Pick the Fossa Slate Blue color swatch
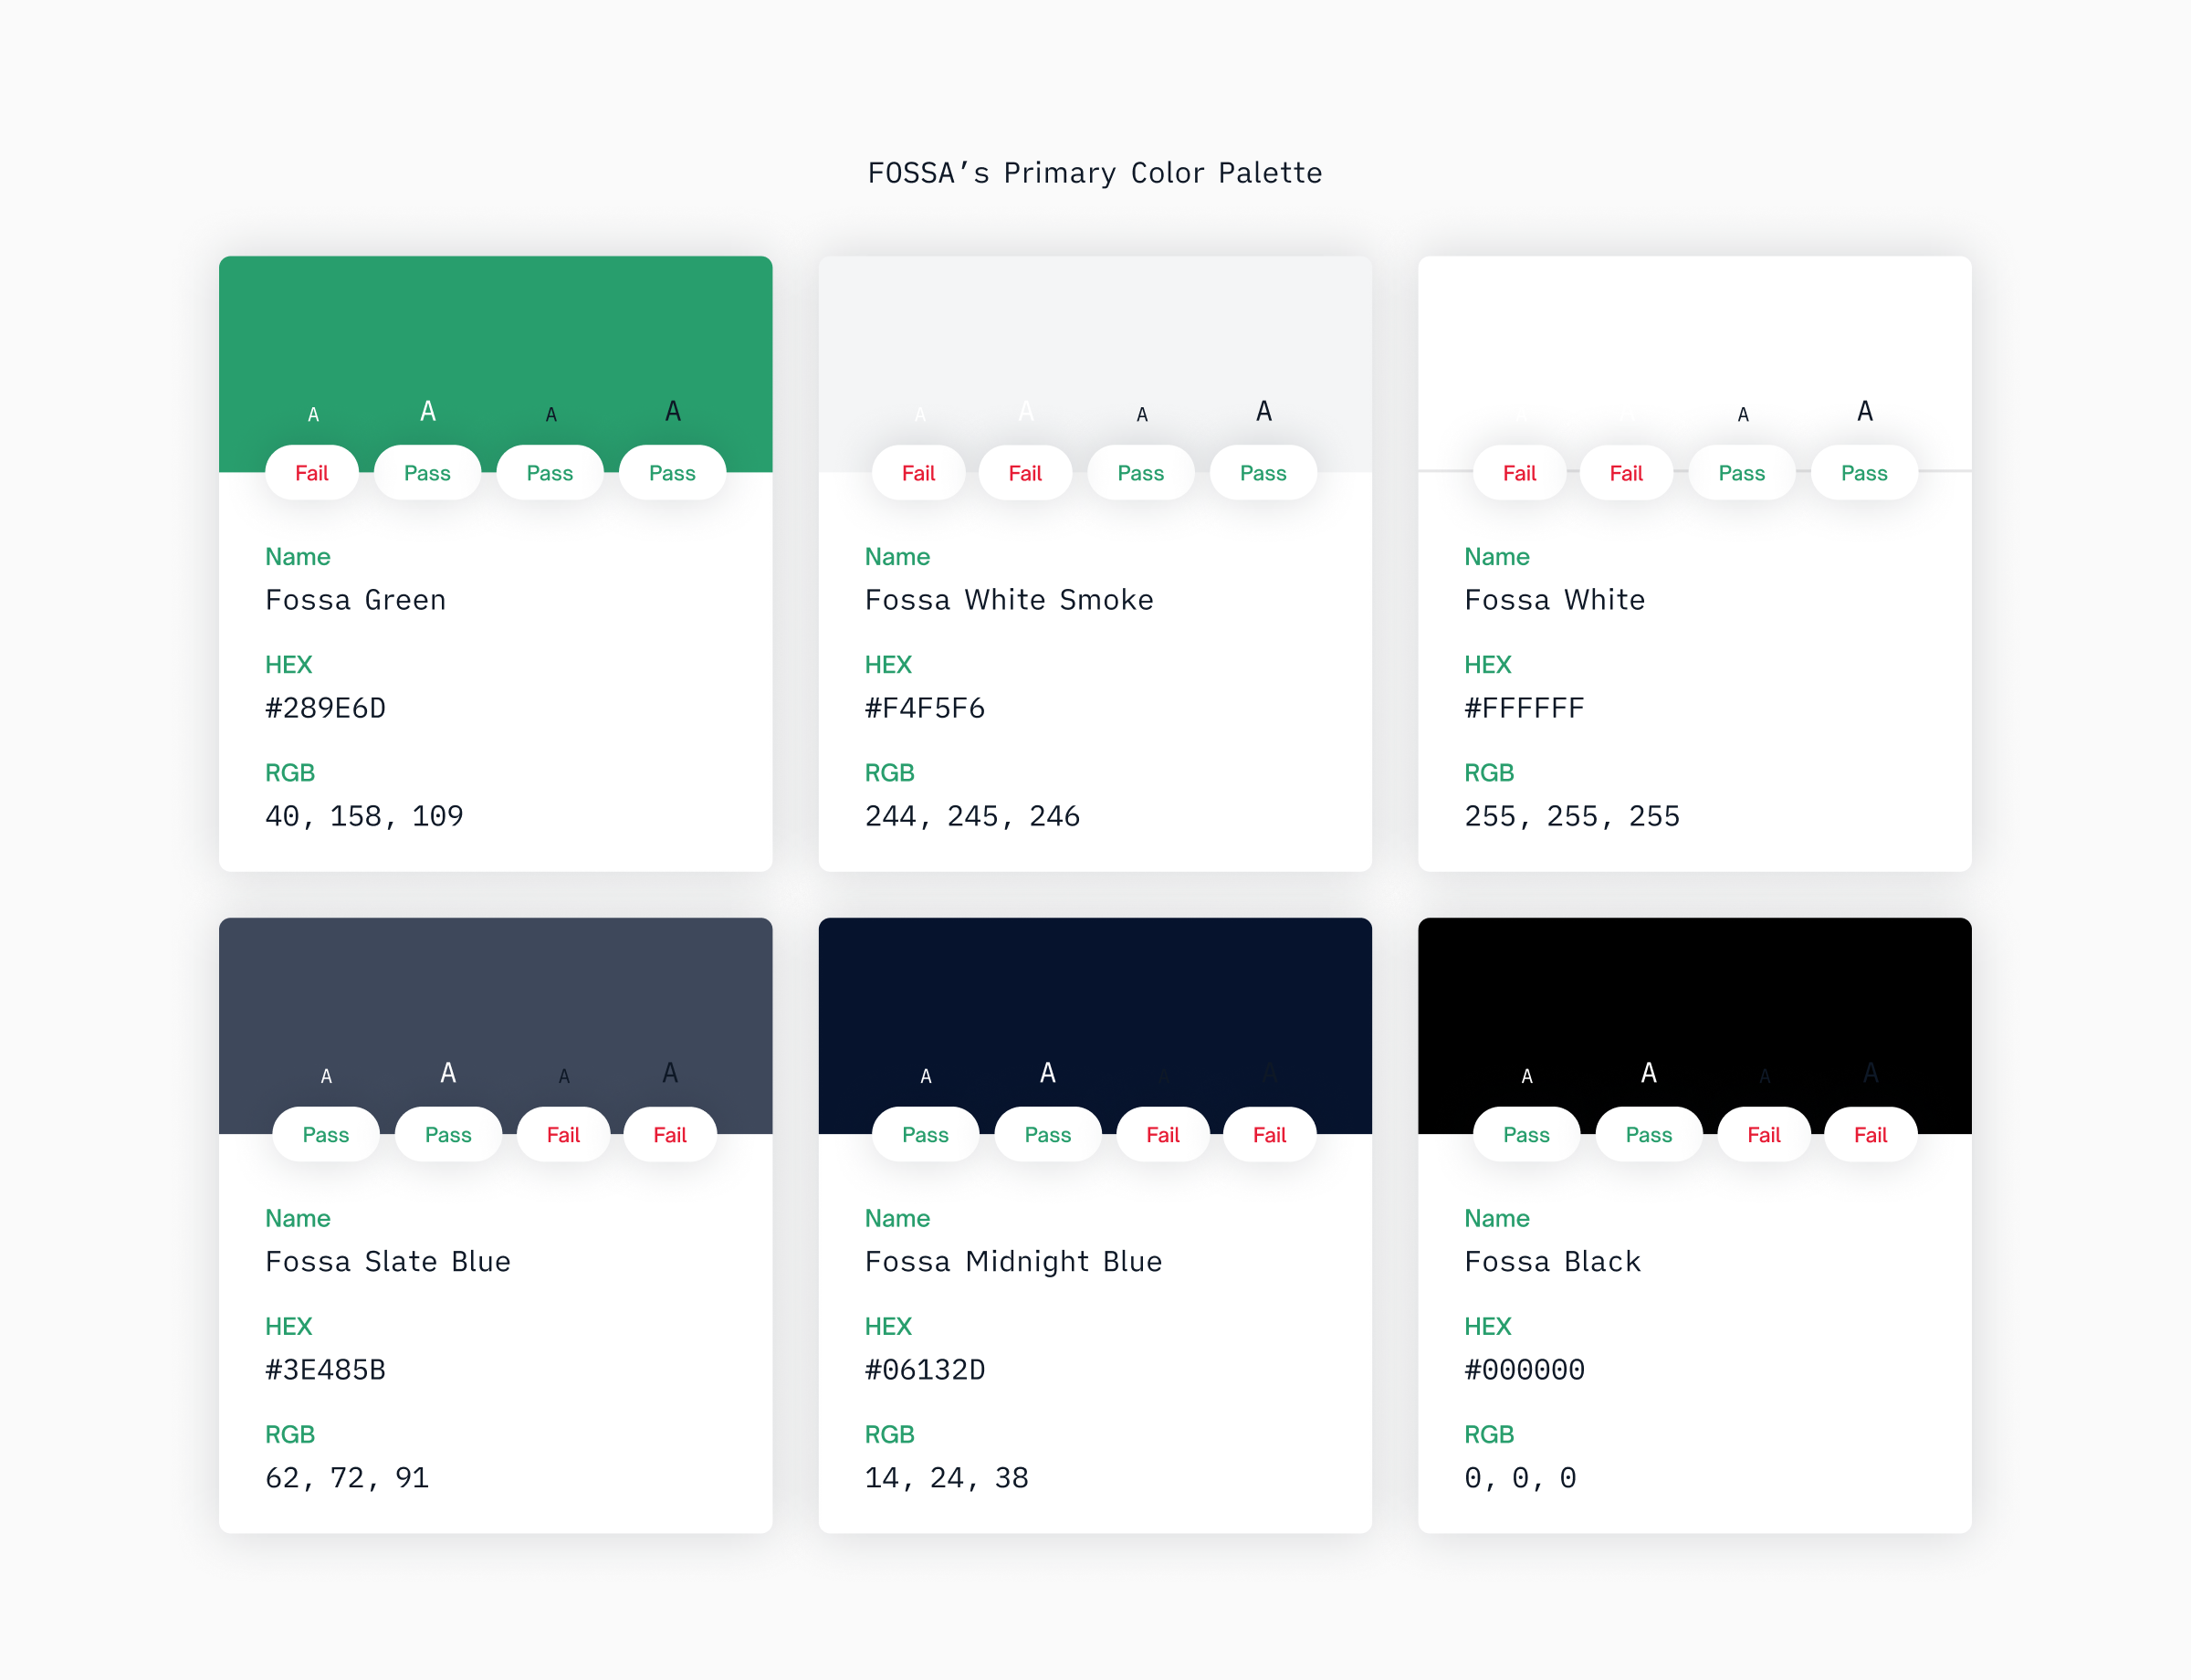 point(495,1026)
